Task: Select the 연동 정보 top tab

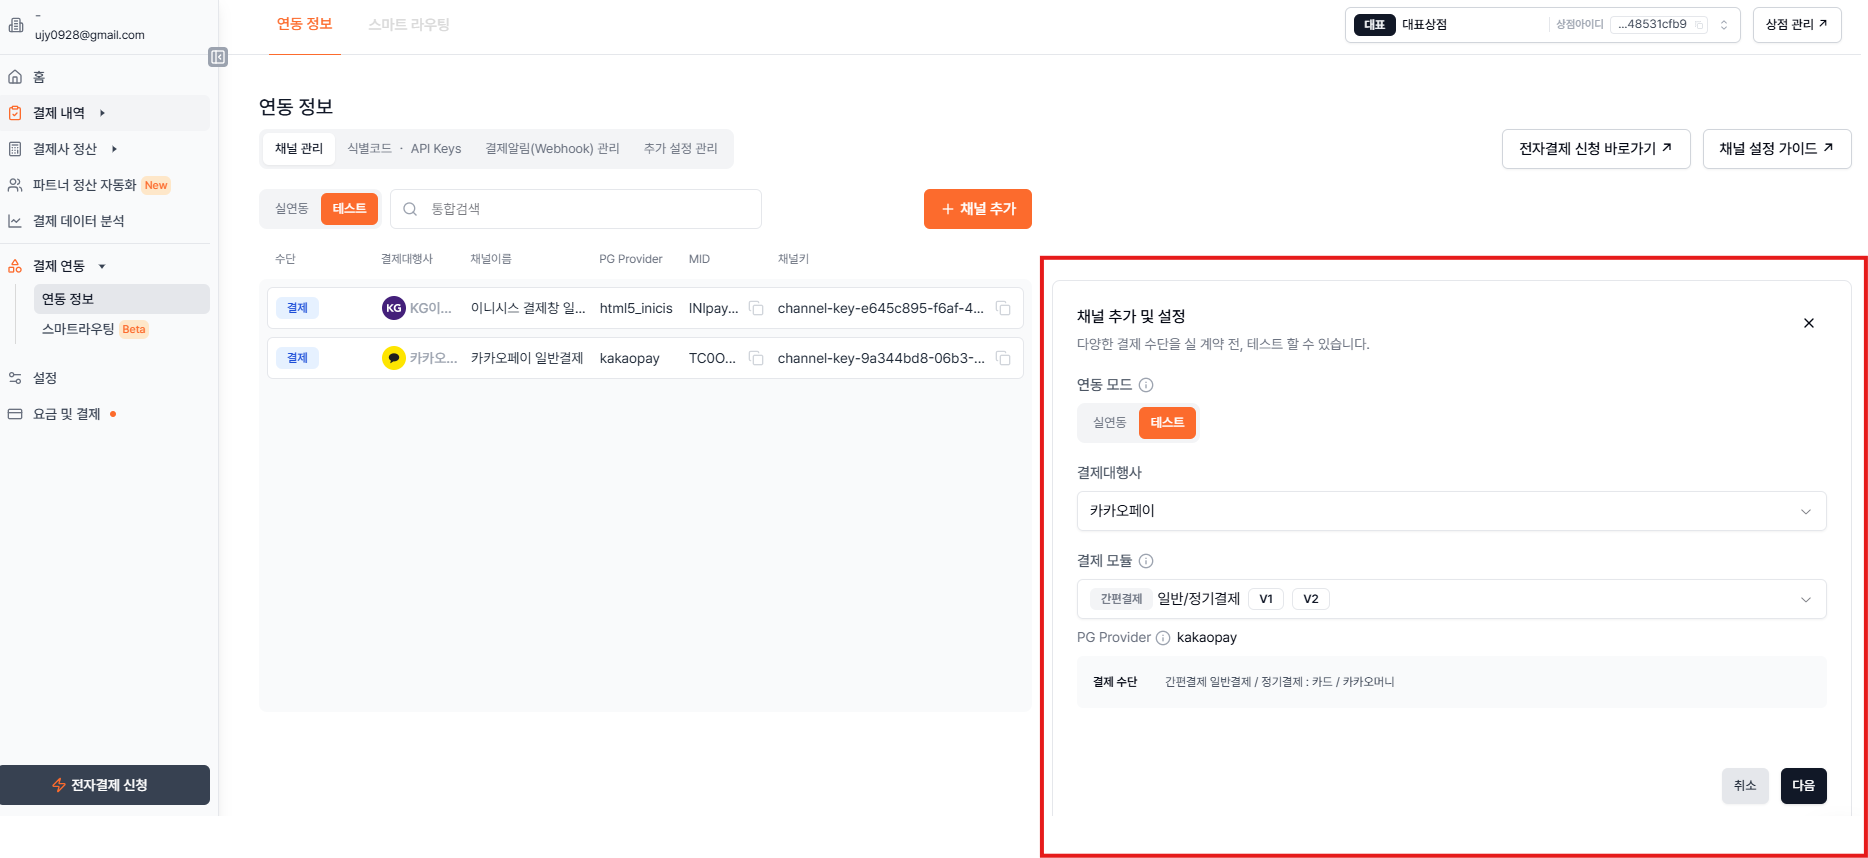Action: tap(305, 24)
